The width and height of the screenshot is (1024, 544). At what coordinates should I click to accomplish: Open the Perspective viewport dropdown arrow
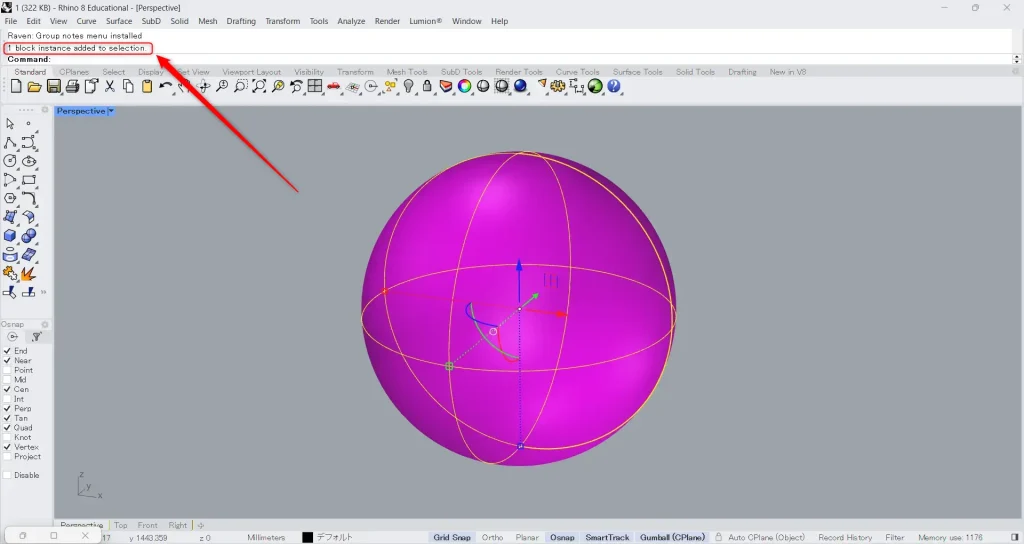111,111
